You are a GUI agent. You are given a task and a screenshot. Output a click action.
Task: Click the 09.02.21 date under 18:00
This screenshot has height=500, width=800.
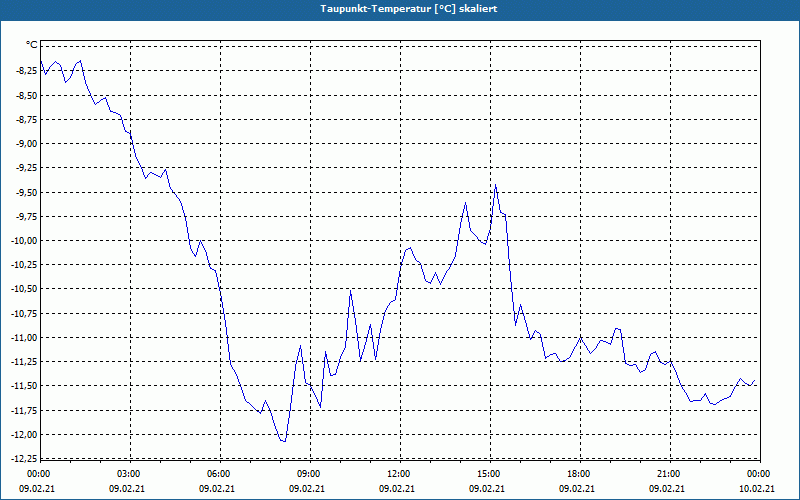[577, 489]
